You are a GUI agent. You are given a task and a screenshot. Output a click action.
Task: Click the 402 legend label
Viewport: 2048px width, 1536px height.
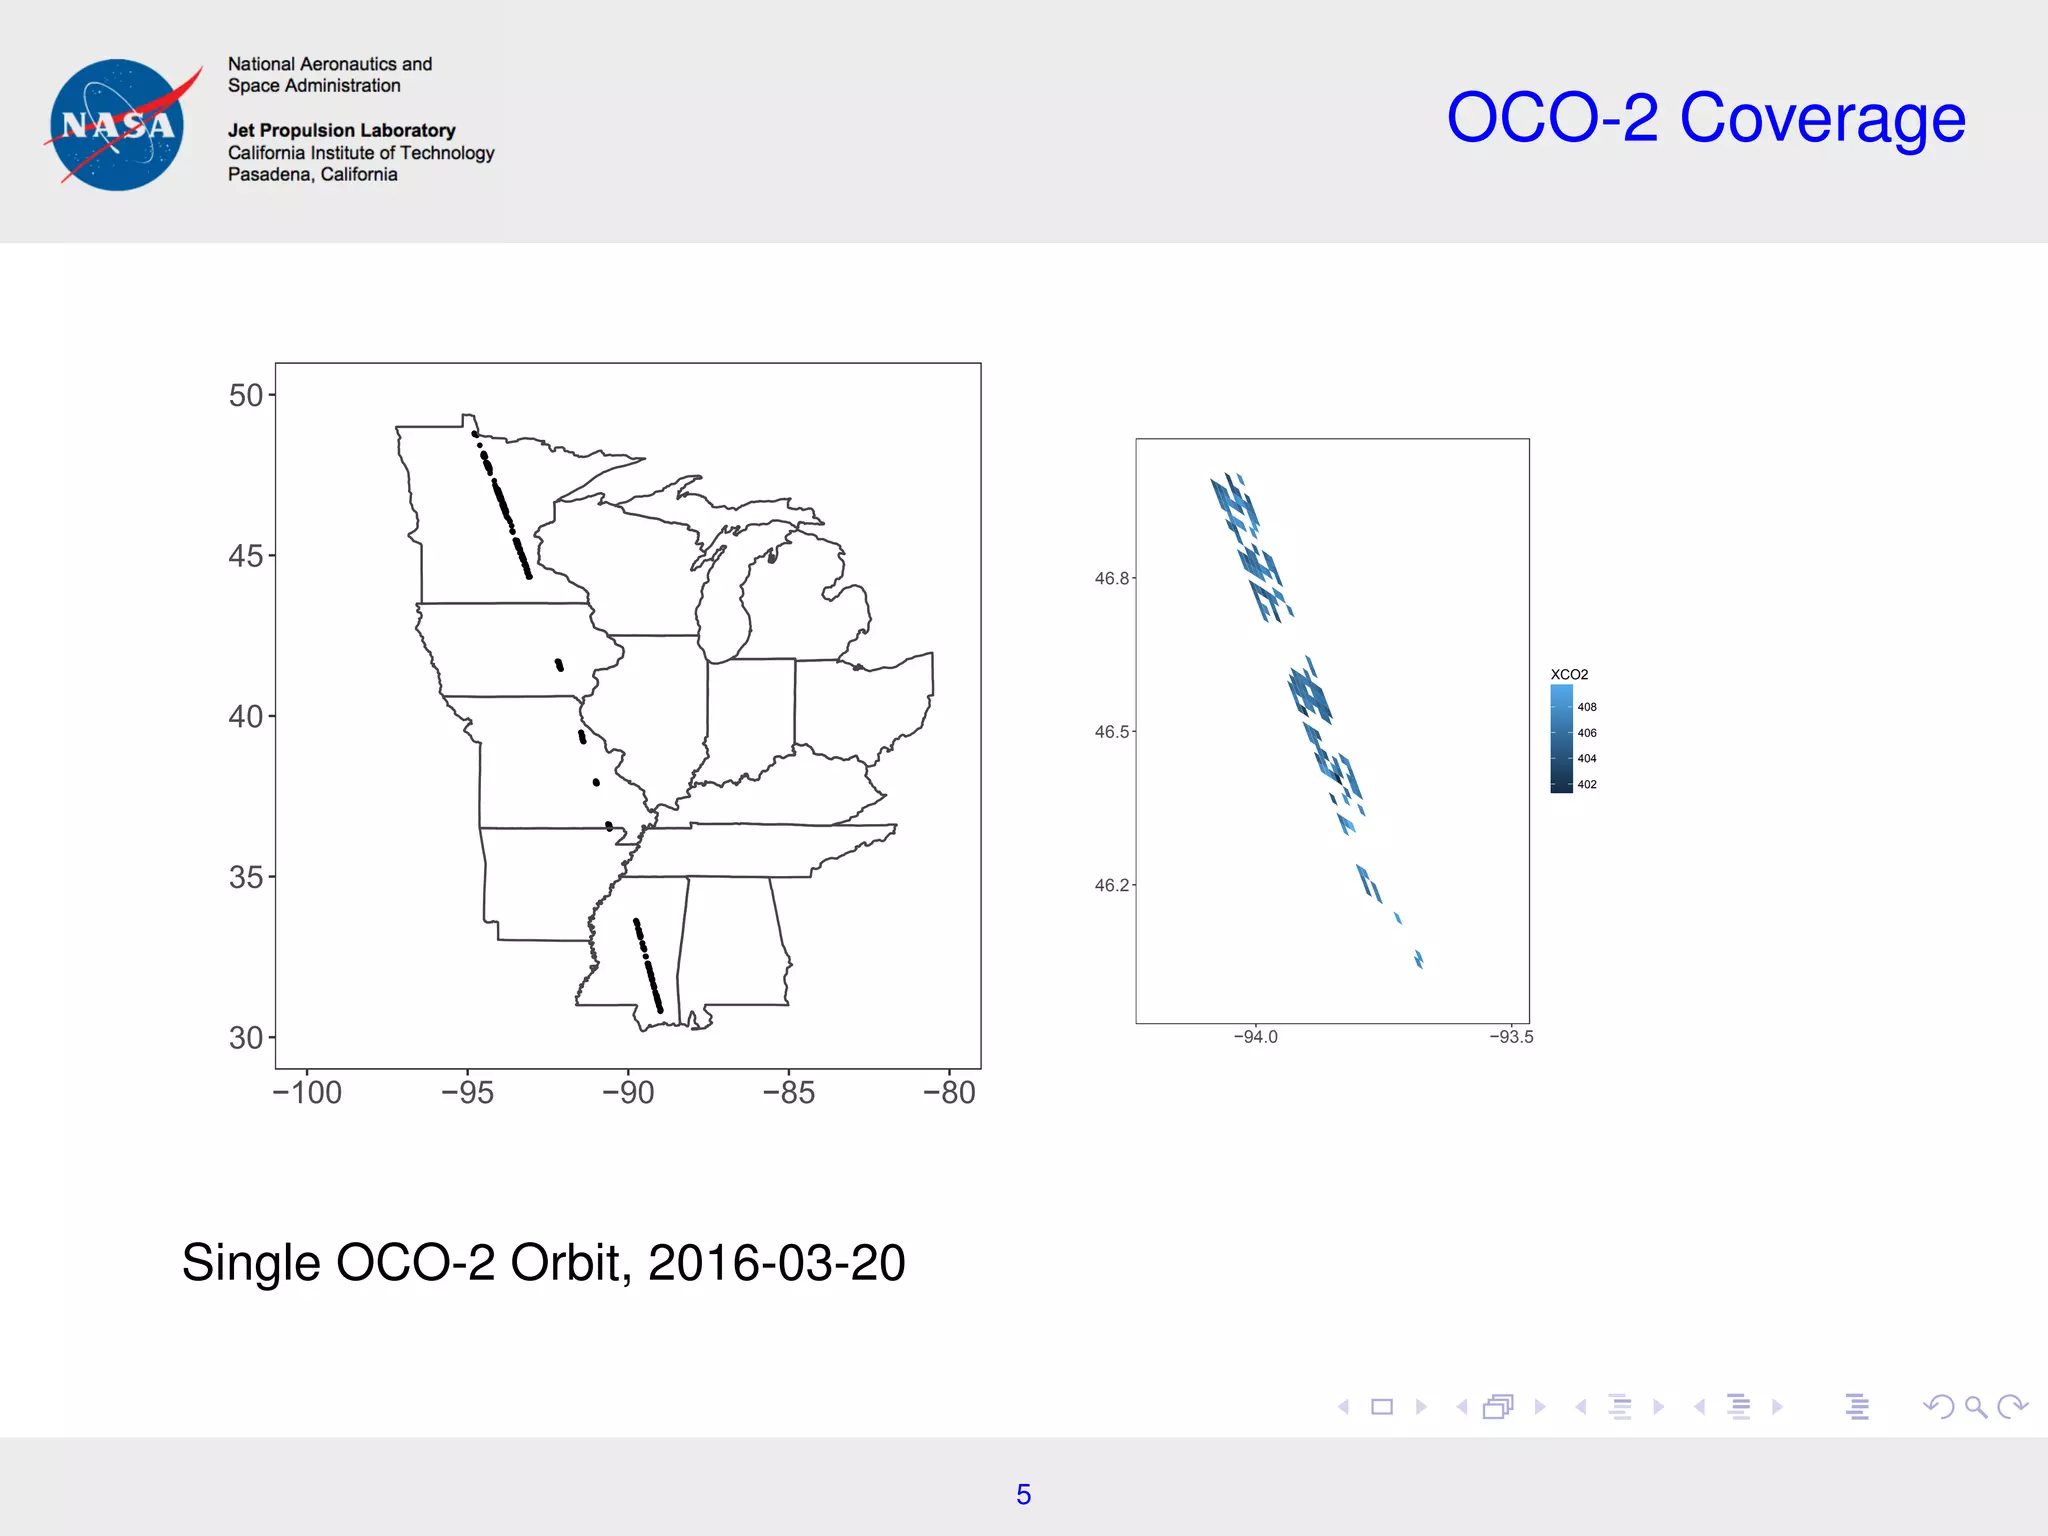point(1587,785)
